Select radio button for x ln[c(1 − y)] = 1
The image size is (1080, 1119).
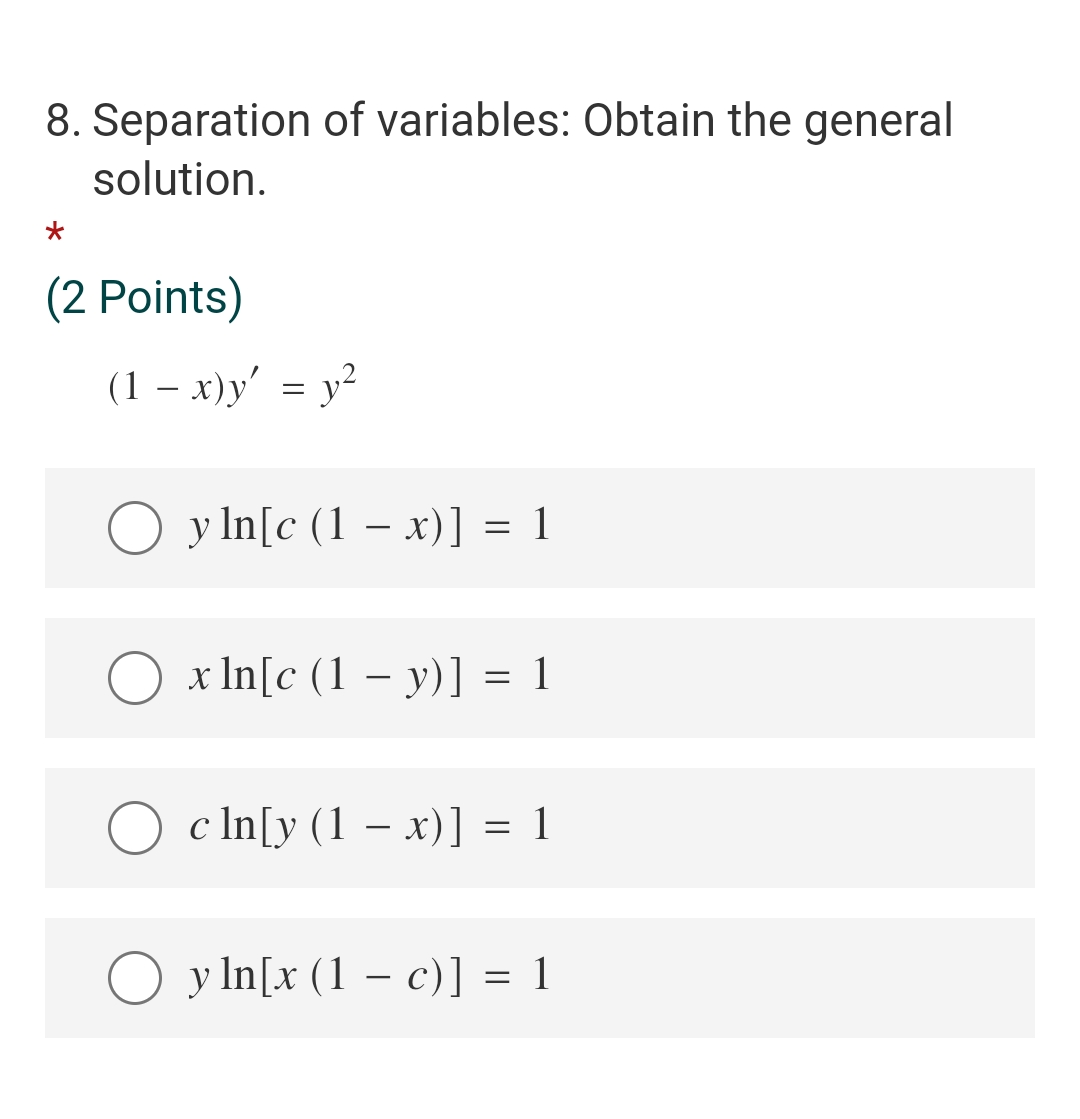[x=134, y=678]
